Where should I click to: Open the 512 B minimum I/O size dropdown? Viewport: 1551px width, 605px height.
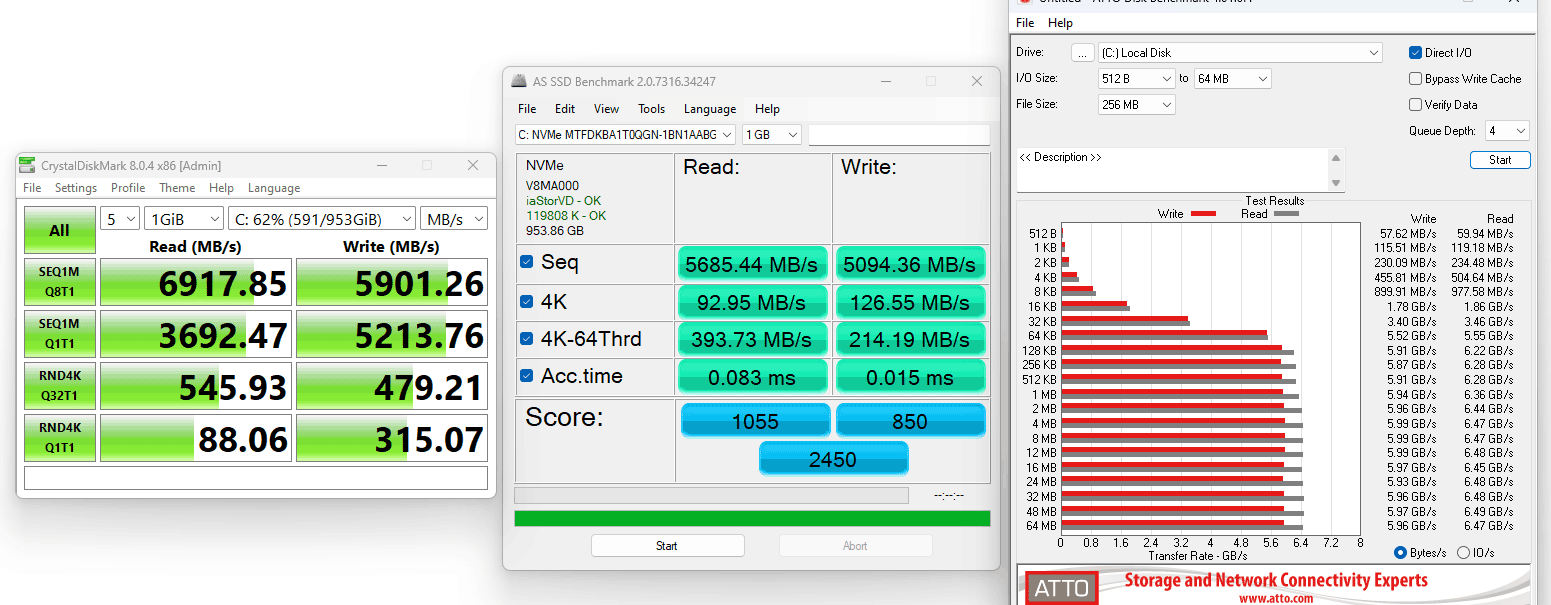(x=1136, y=79)
